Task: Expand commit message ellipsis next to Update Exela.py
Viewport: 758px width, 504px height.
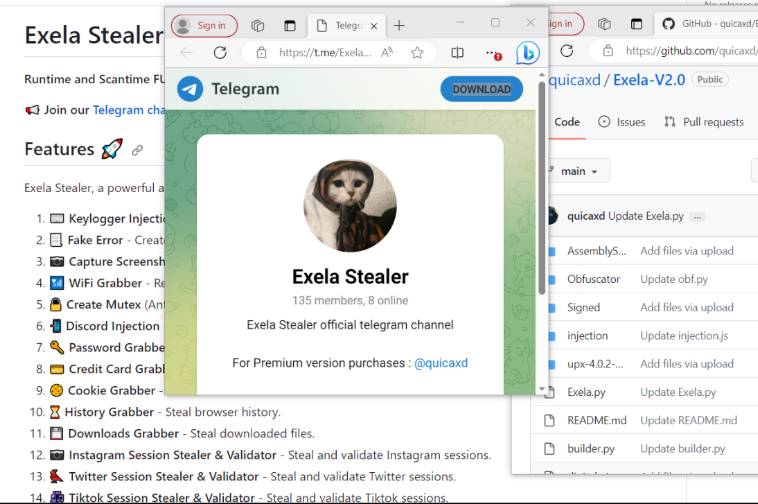Action: (x=697, y=217)
